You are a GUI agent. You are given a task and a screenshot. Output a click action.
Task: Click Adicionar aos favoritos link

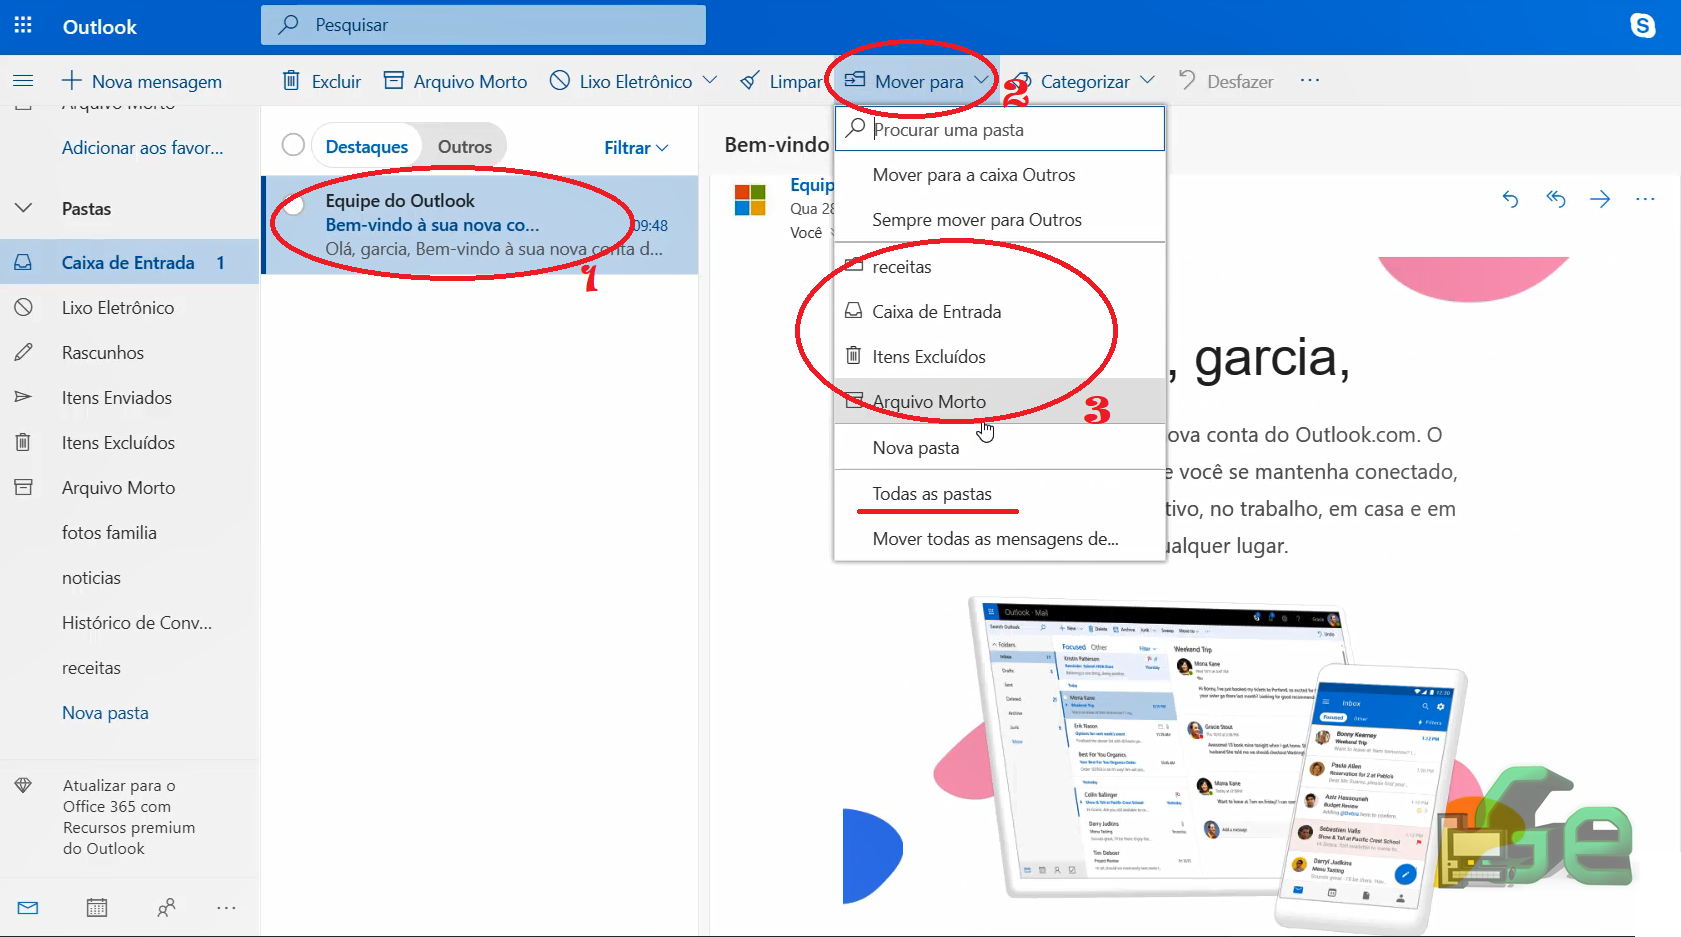143,148
